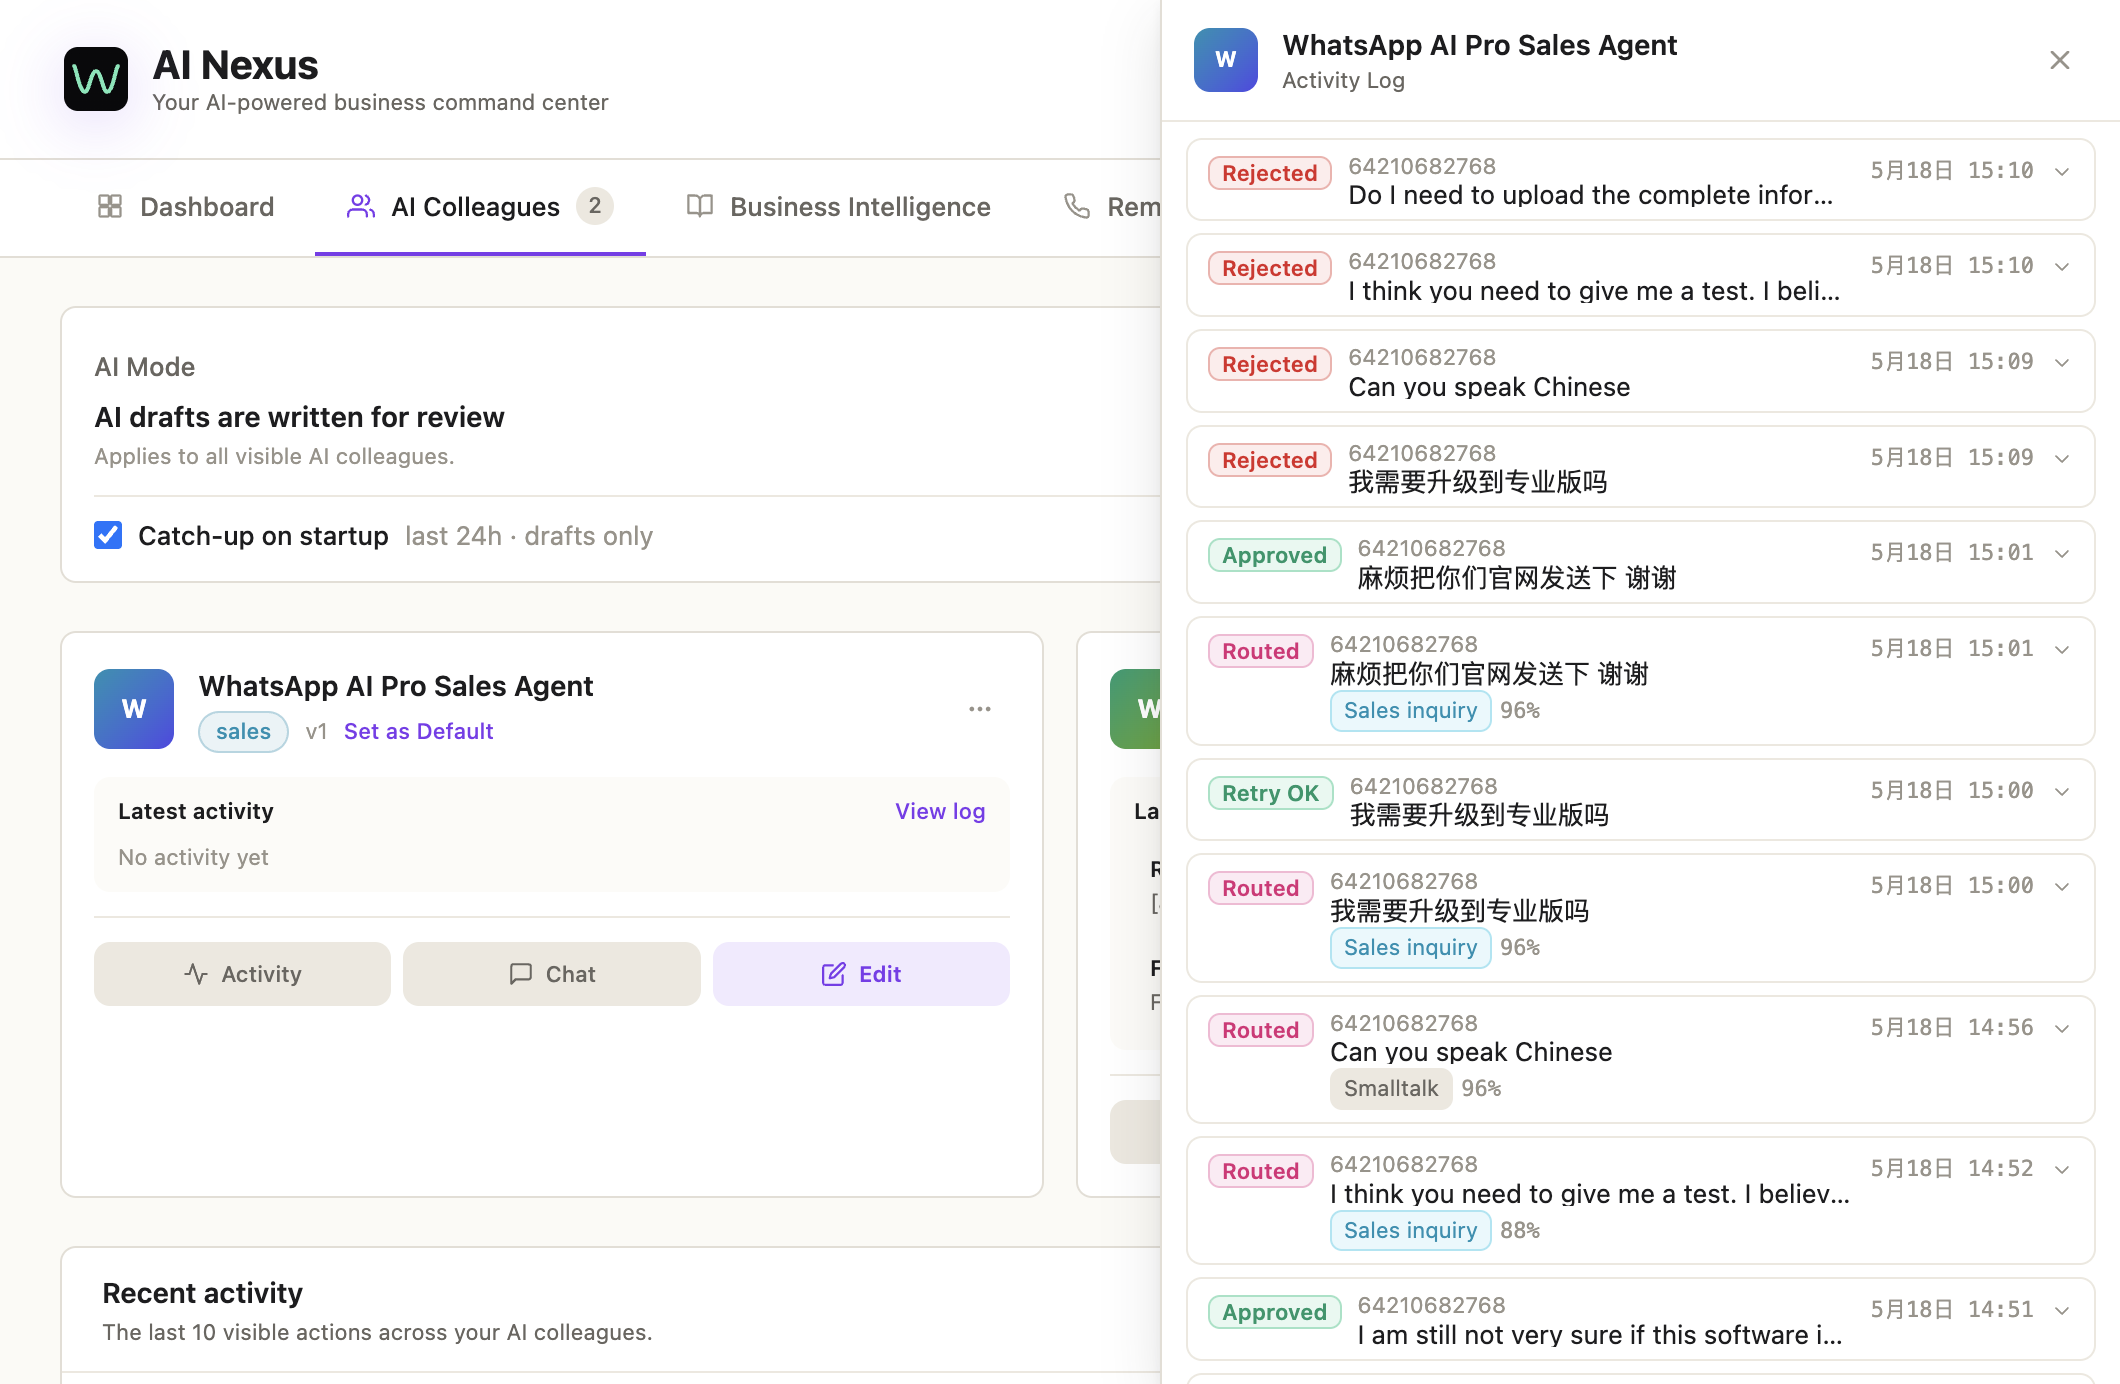
Task: Click the 'last 24h · drafts only' text
Action: [x=529, y=536]
